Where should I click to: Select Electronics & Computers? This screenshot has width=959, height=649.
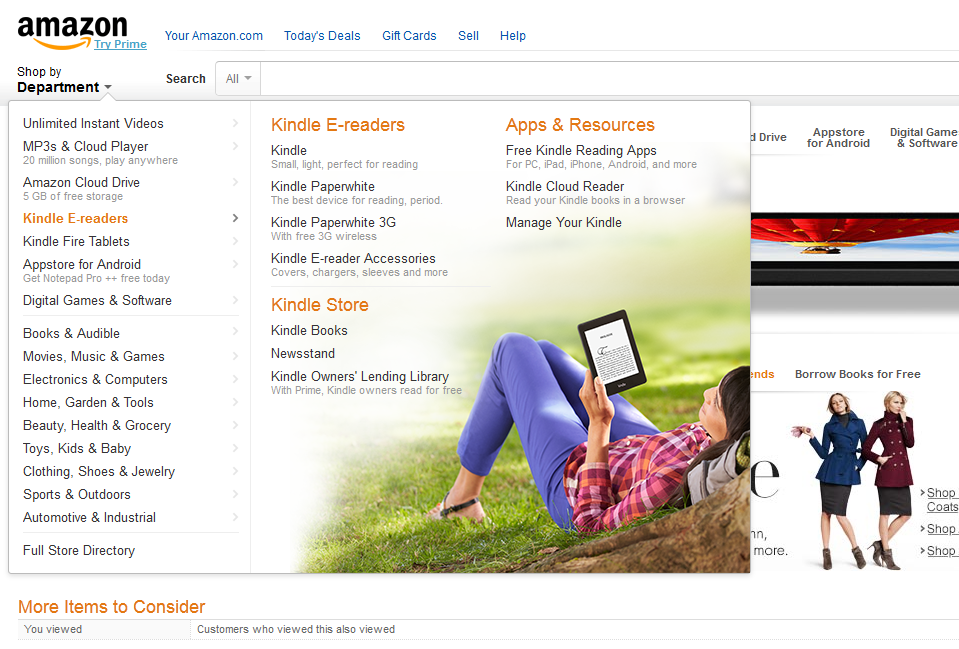(x=95, y=380)
